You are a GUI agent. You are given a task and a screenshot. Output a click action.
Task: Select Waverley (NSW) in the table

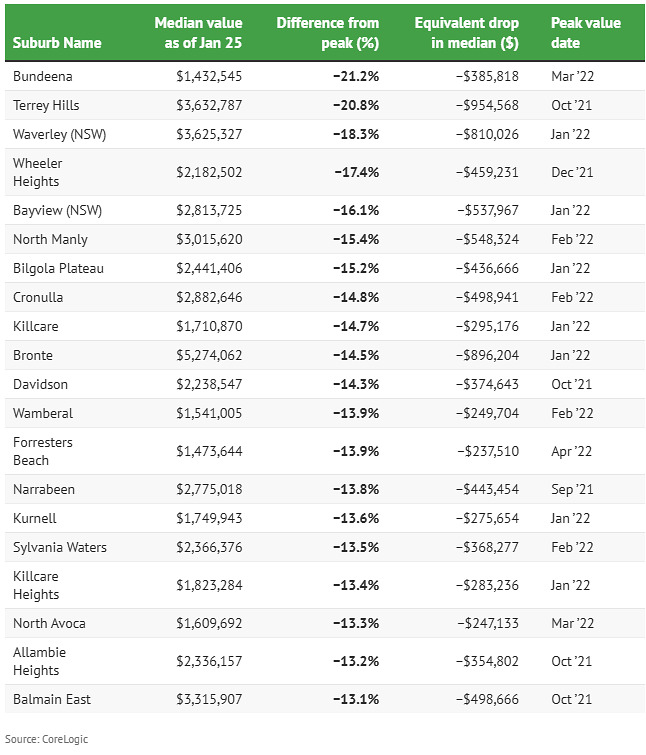(58, 134)
